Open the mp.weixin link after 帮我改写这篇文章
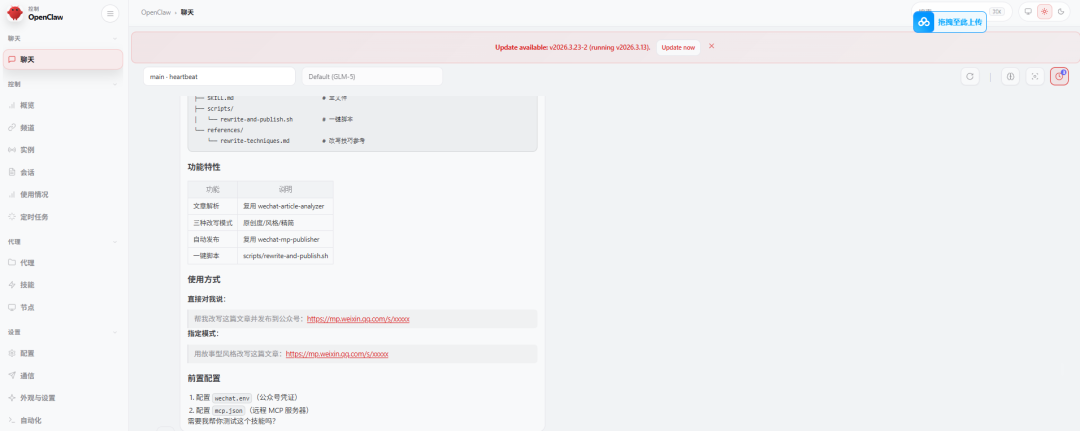This screenshot has width=1080, height=431. (x=358, y=319)
